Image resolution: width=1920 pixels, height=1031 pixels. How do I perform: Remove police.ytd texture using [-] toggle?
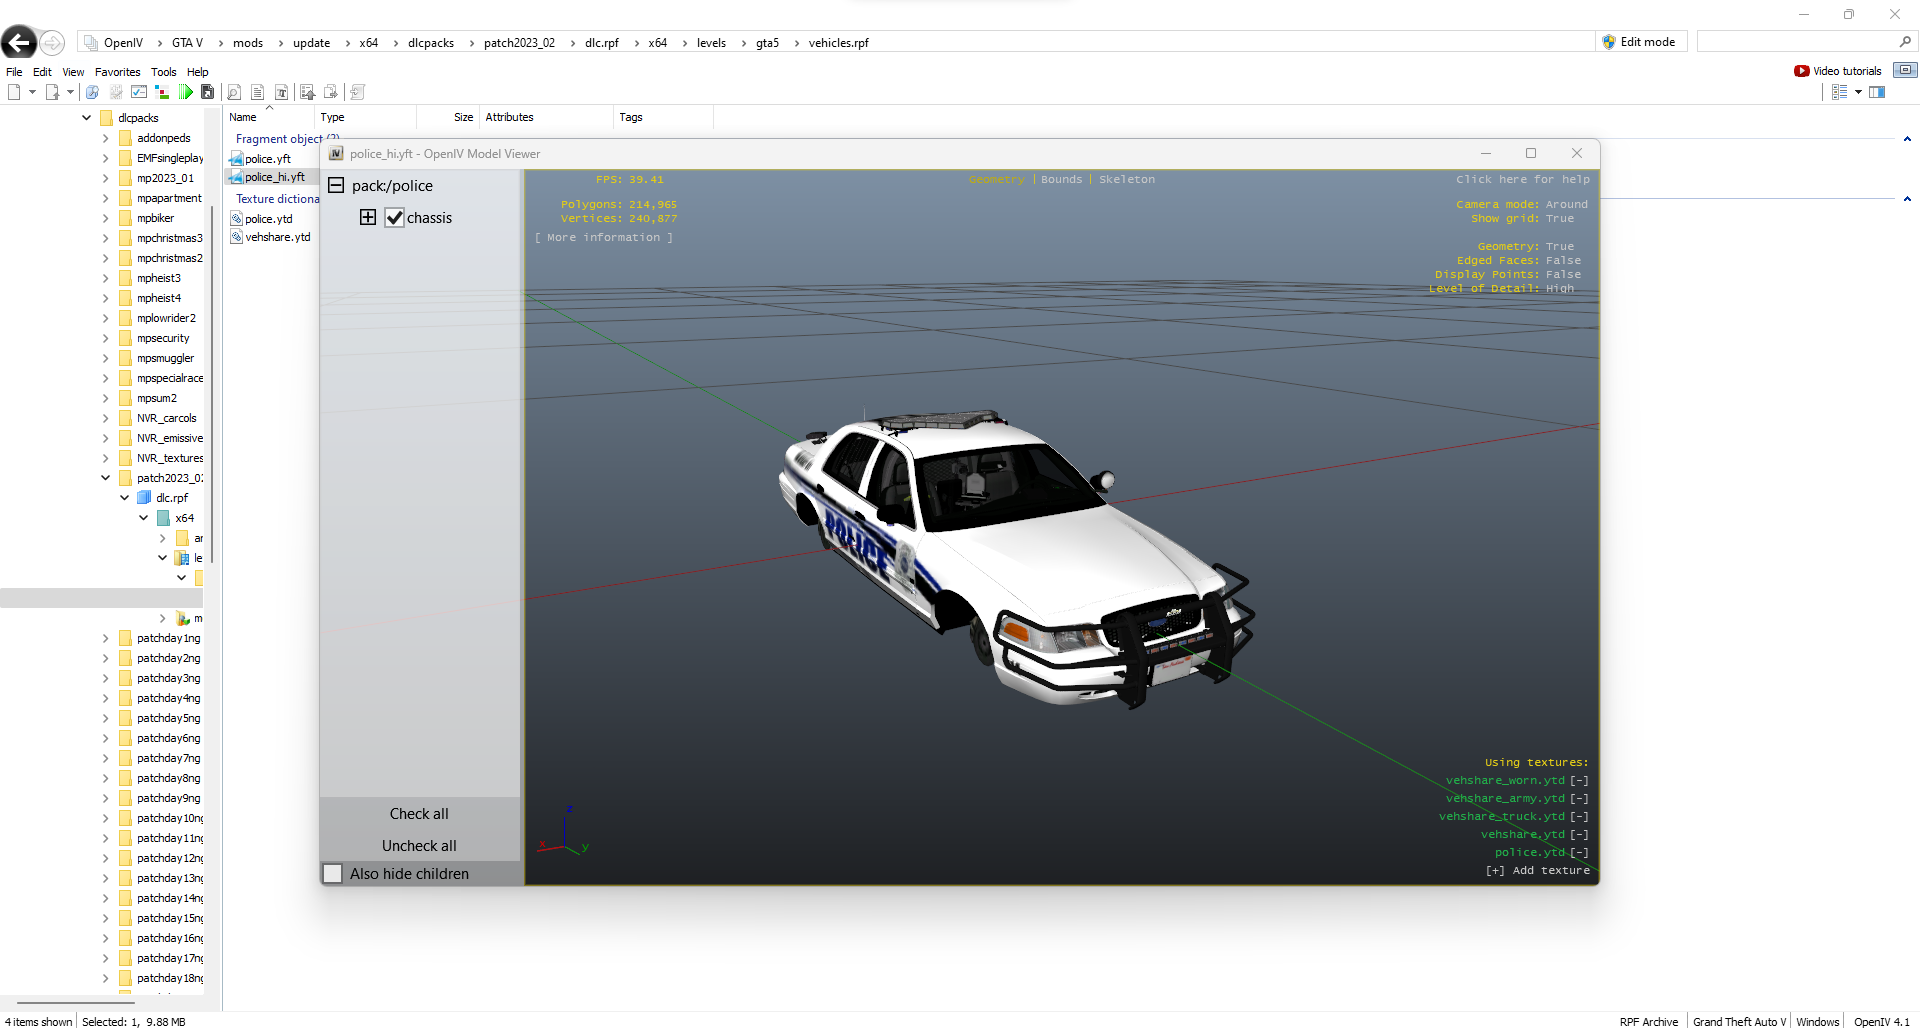click(x=1579, y=852)
